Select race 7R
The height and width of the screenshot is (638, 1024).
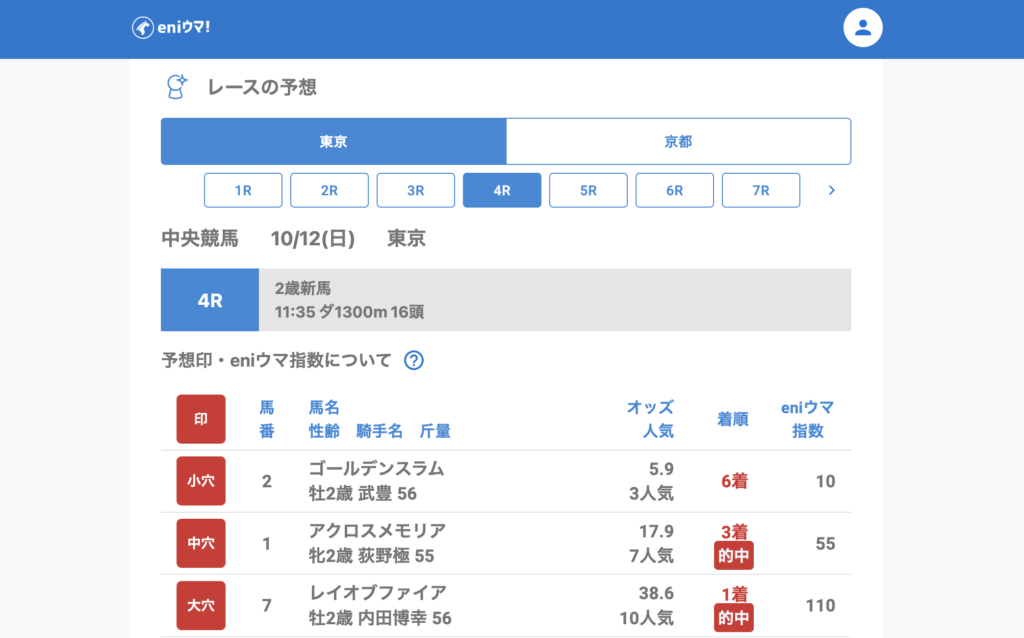760,190
